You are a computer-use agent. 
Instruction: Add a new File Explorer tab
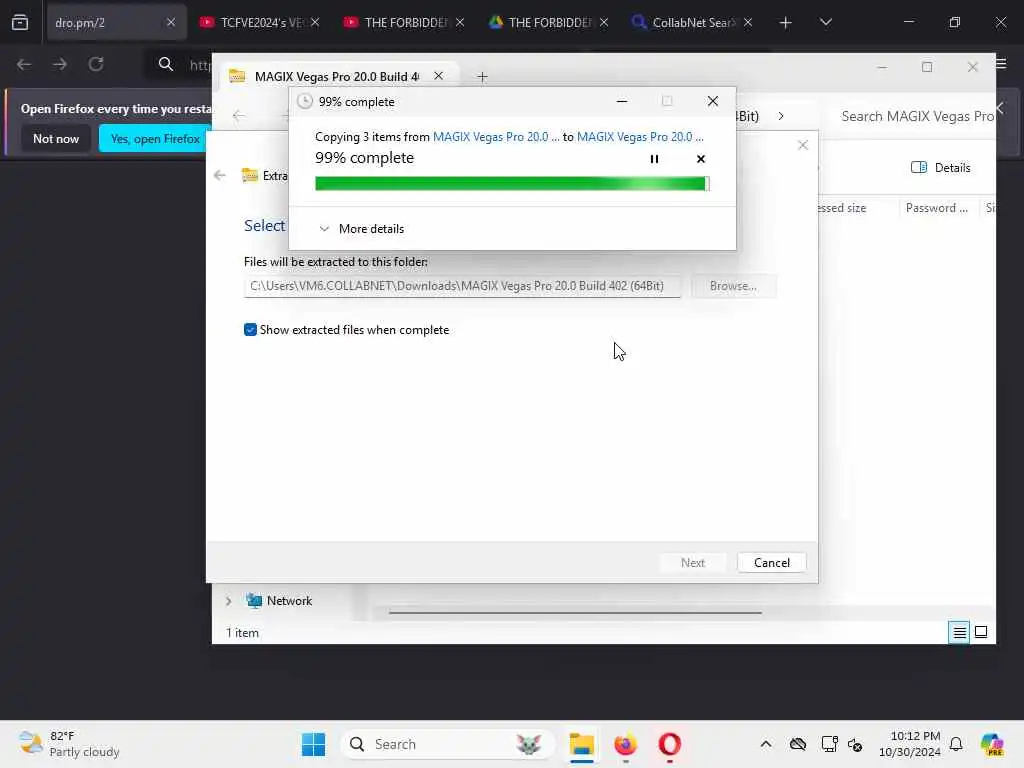coord(482,77)
